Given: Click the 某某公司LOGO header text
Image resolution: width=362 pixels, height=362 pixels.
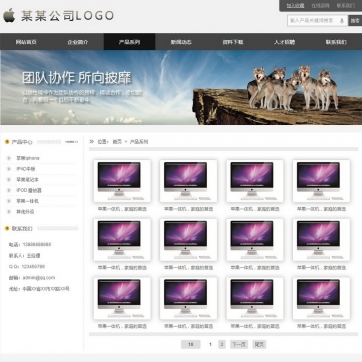Looking at the screenshot, I should 67,16.
